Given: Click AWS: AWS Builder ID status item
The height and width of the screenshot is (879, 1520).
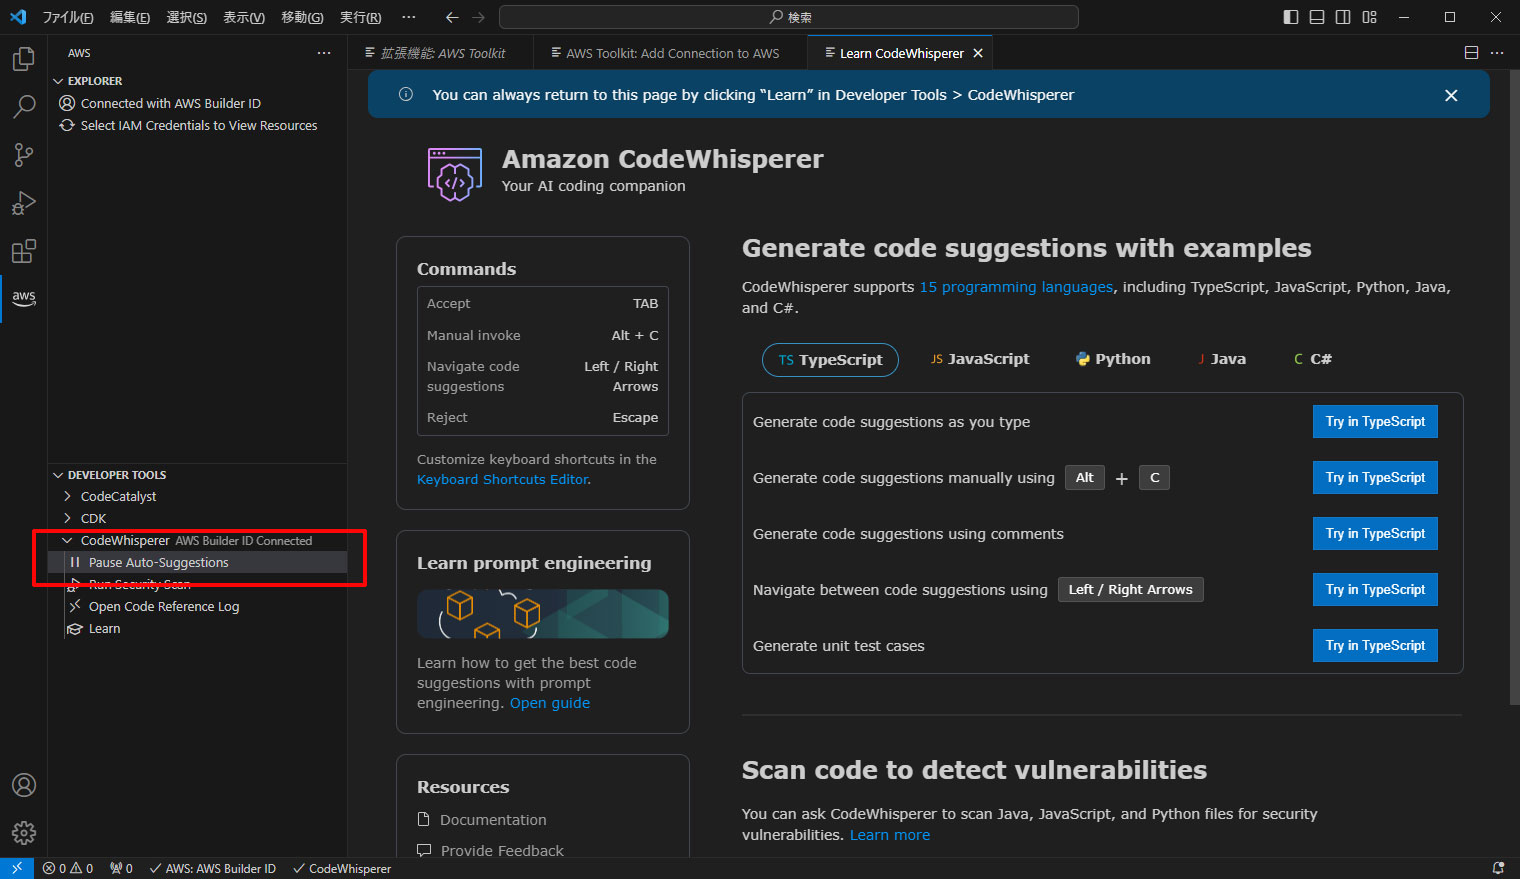Looking at the screenshot, I should pyautogui.click(x=213, y=868).
